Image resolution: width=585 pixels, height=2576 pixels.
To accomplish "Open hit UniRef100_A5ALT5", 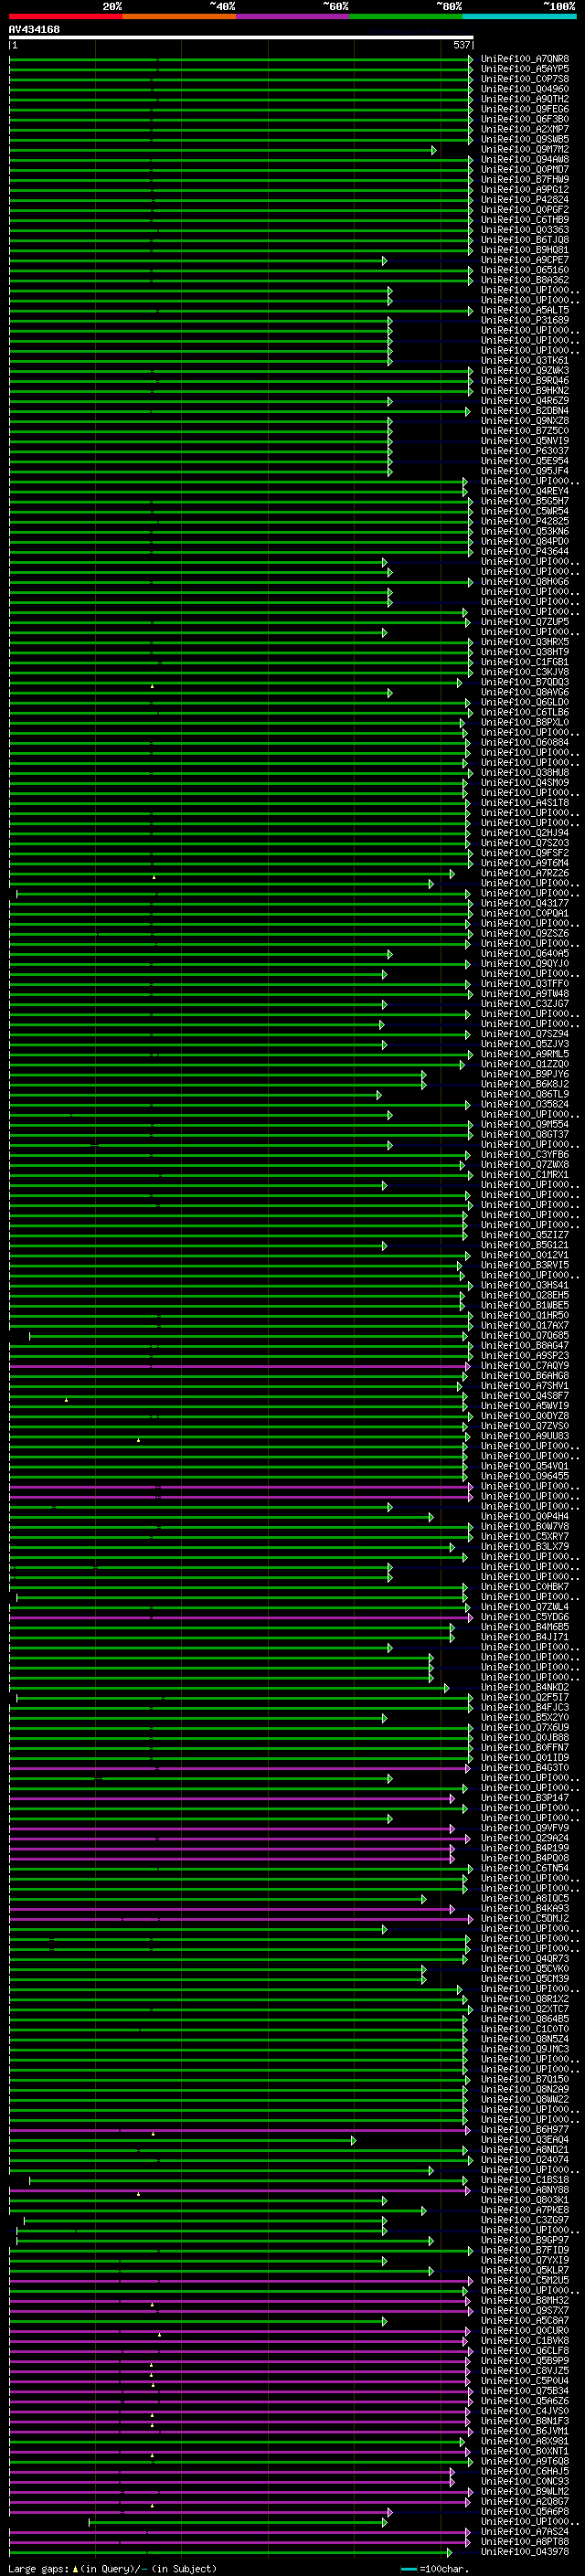I will pos(525,310).
